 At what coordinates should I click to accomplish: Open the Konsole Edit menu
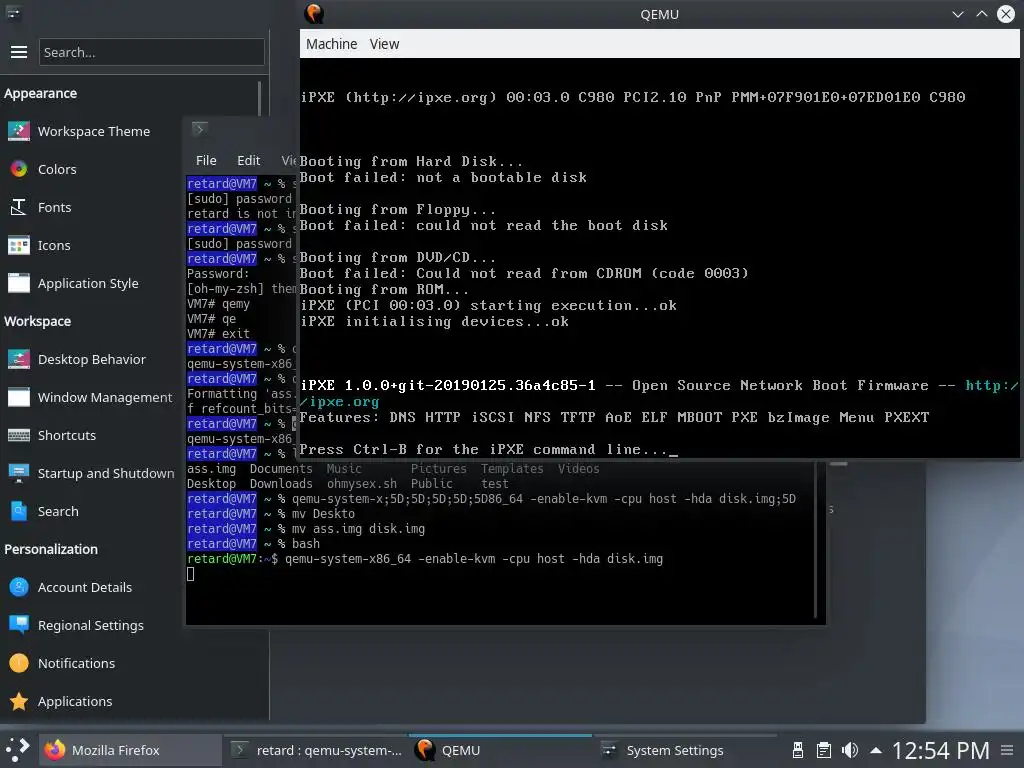(248, 160)
